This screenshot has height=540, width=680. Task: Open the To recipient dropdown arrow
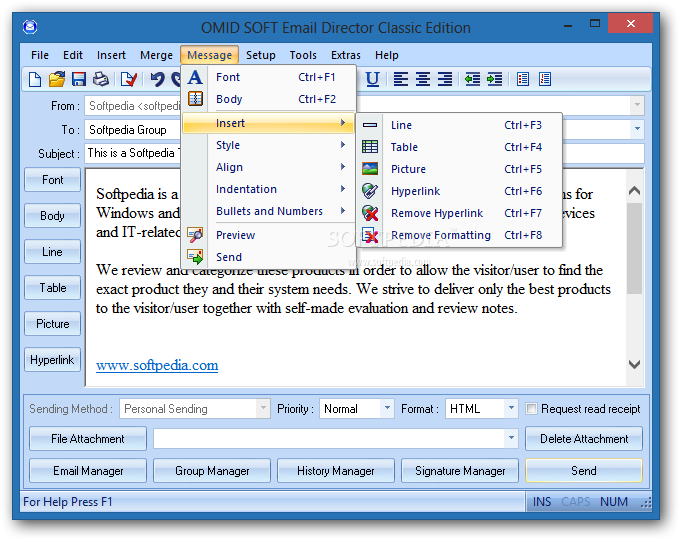click(637, 129)
